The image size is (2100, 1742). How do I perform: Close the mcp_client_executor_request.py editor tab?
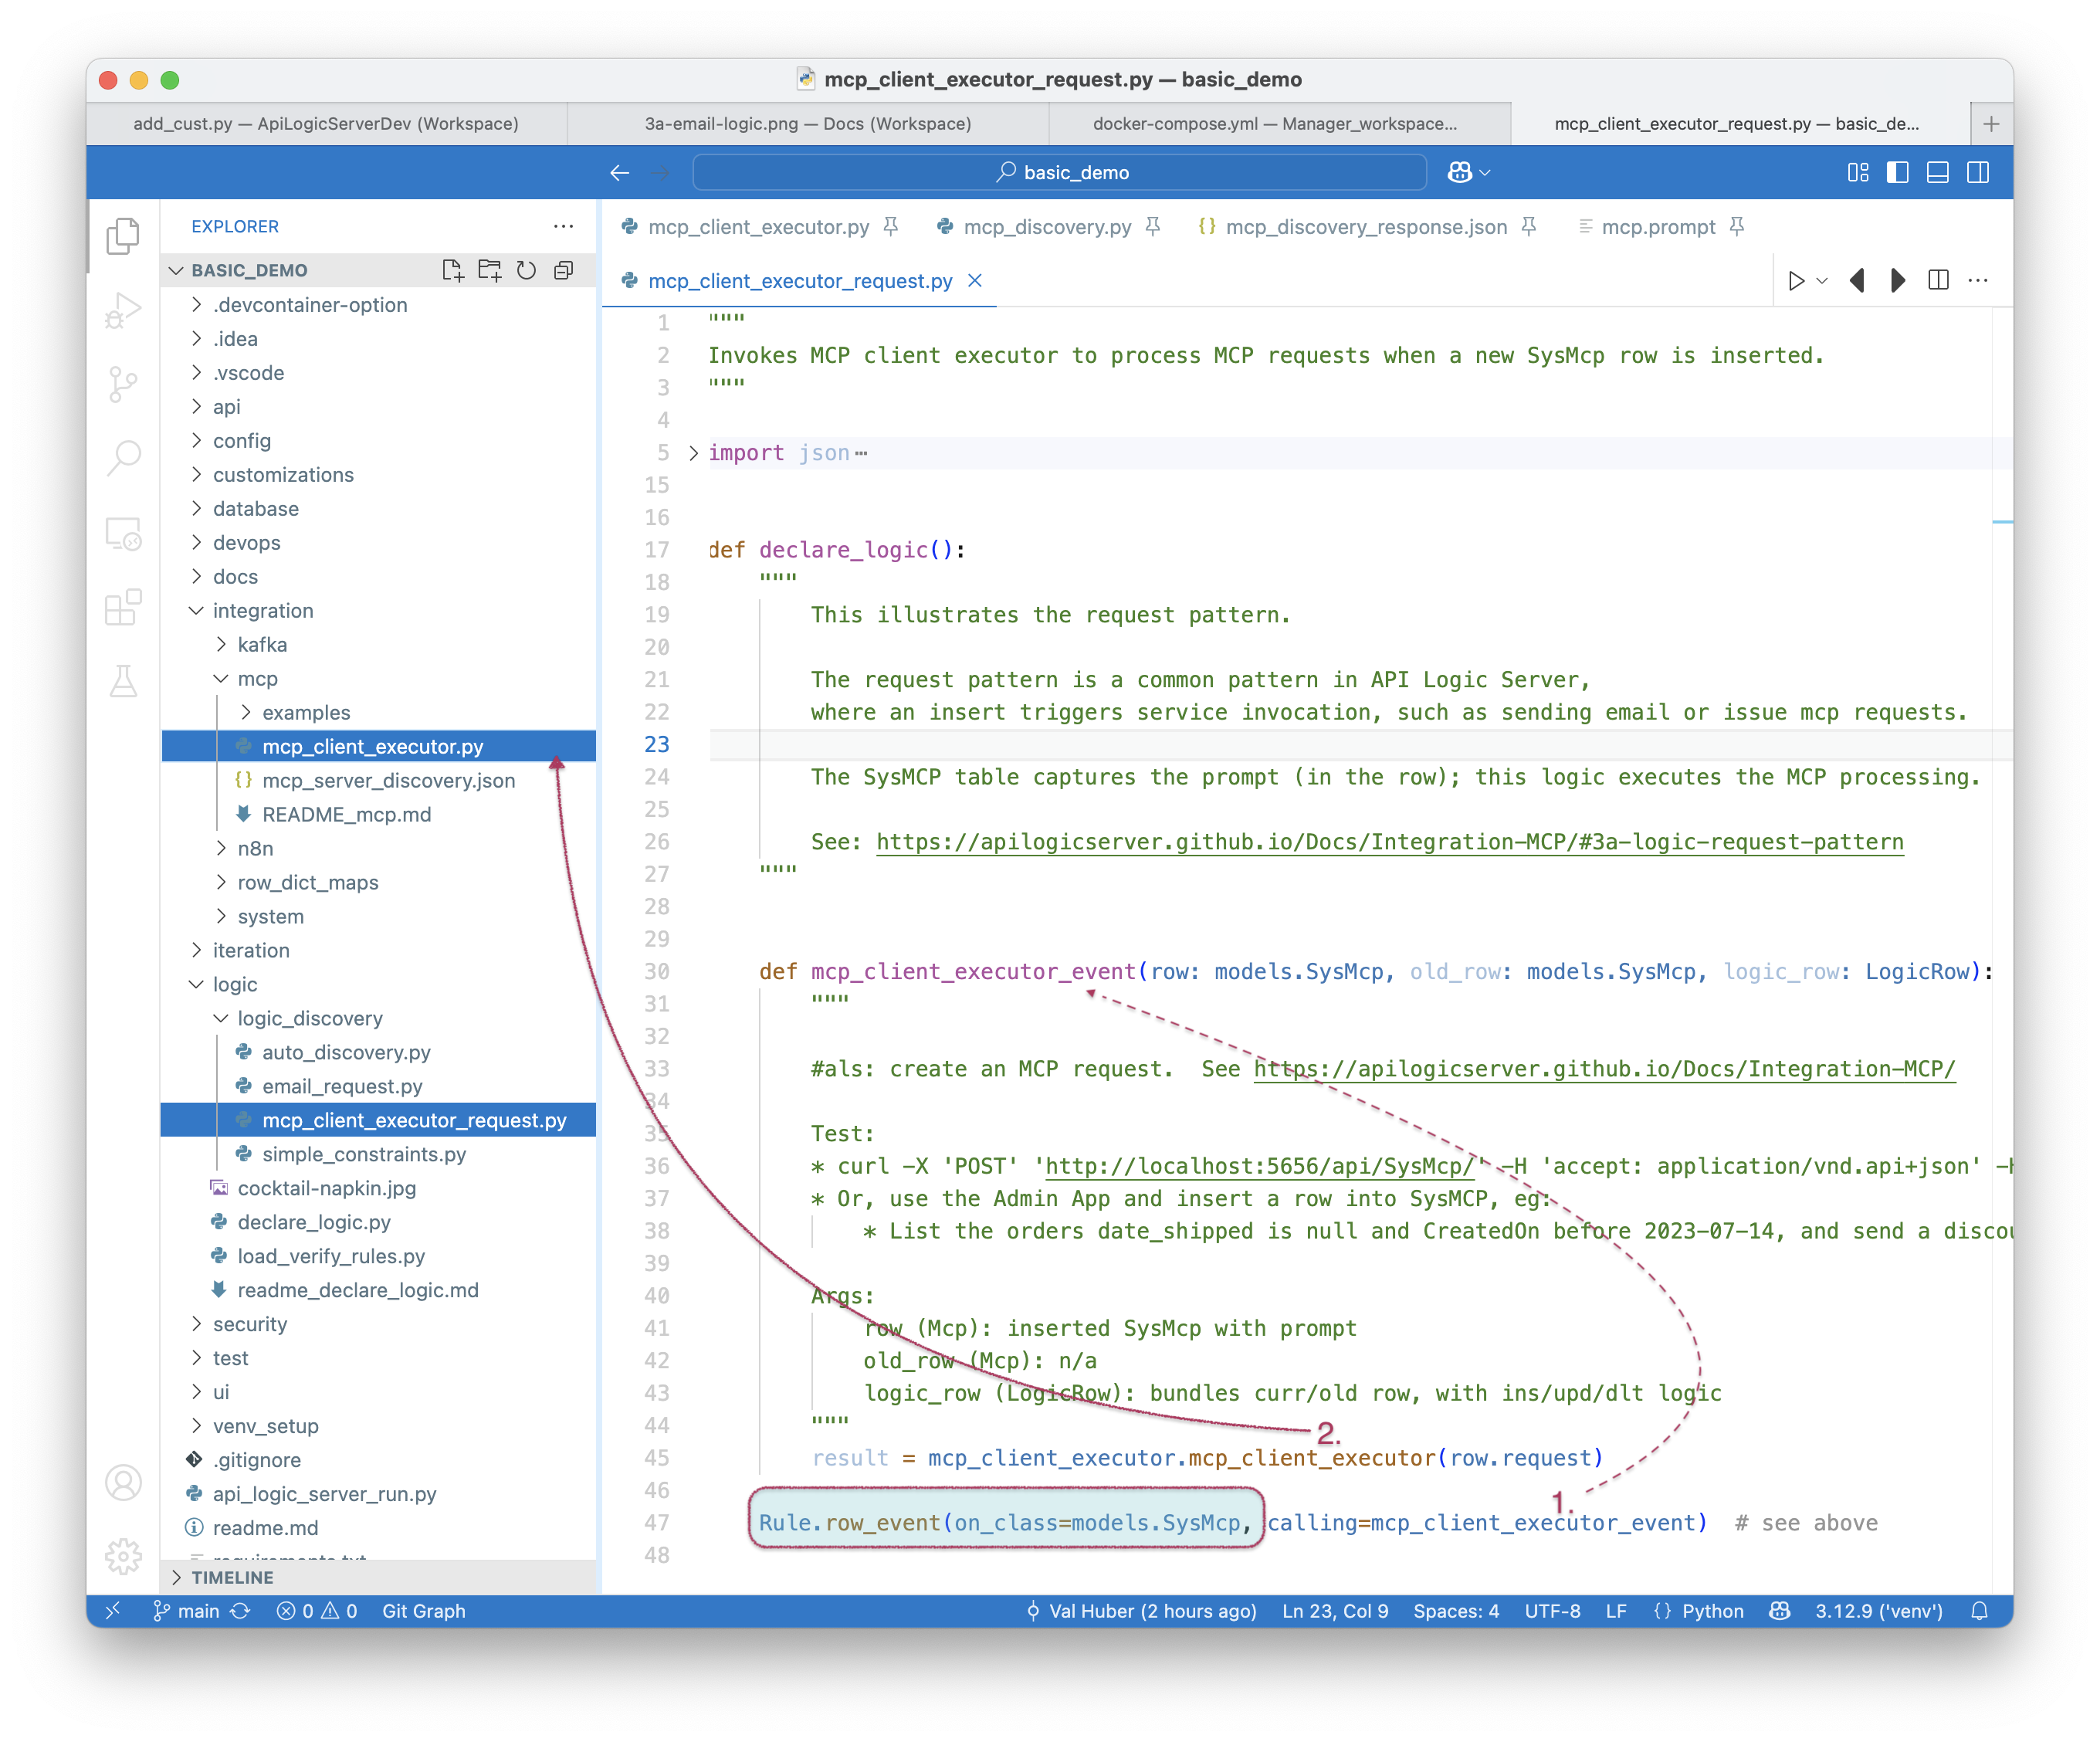tap(975, 281)
